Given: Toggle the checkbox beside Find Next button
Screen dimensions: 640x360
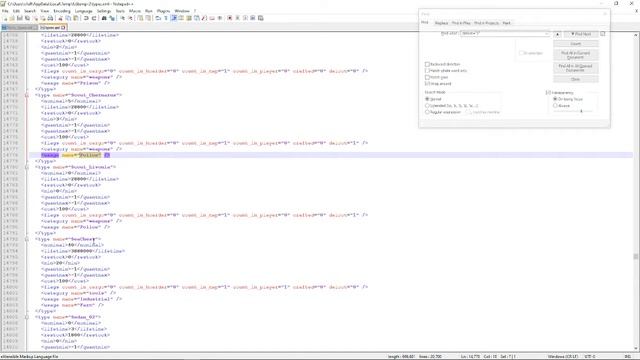Looking at the screenshot, I should (x=603, y=34).
